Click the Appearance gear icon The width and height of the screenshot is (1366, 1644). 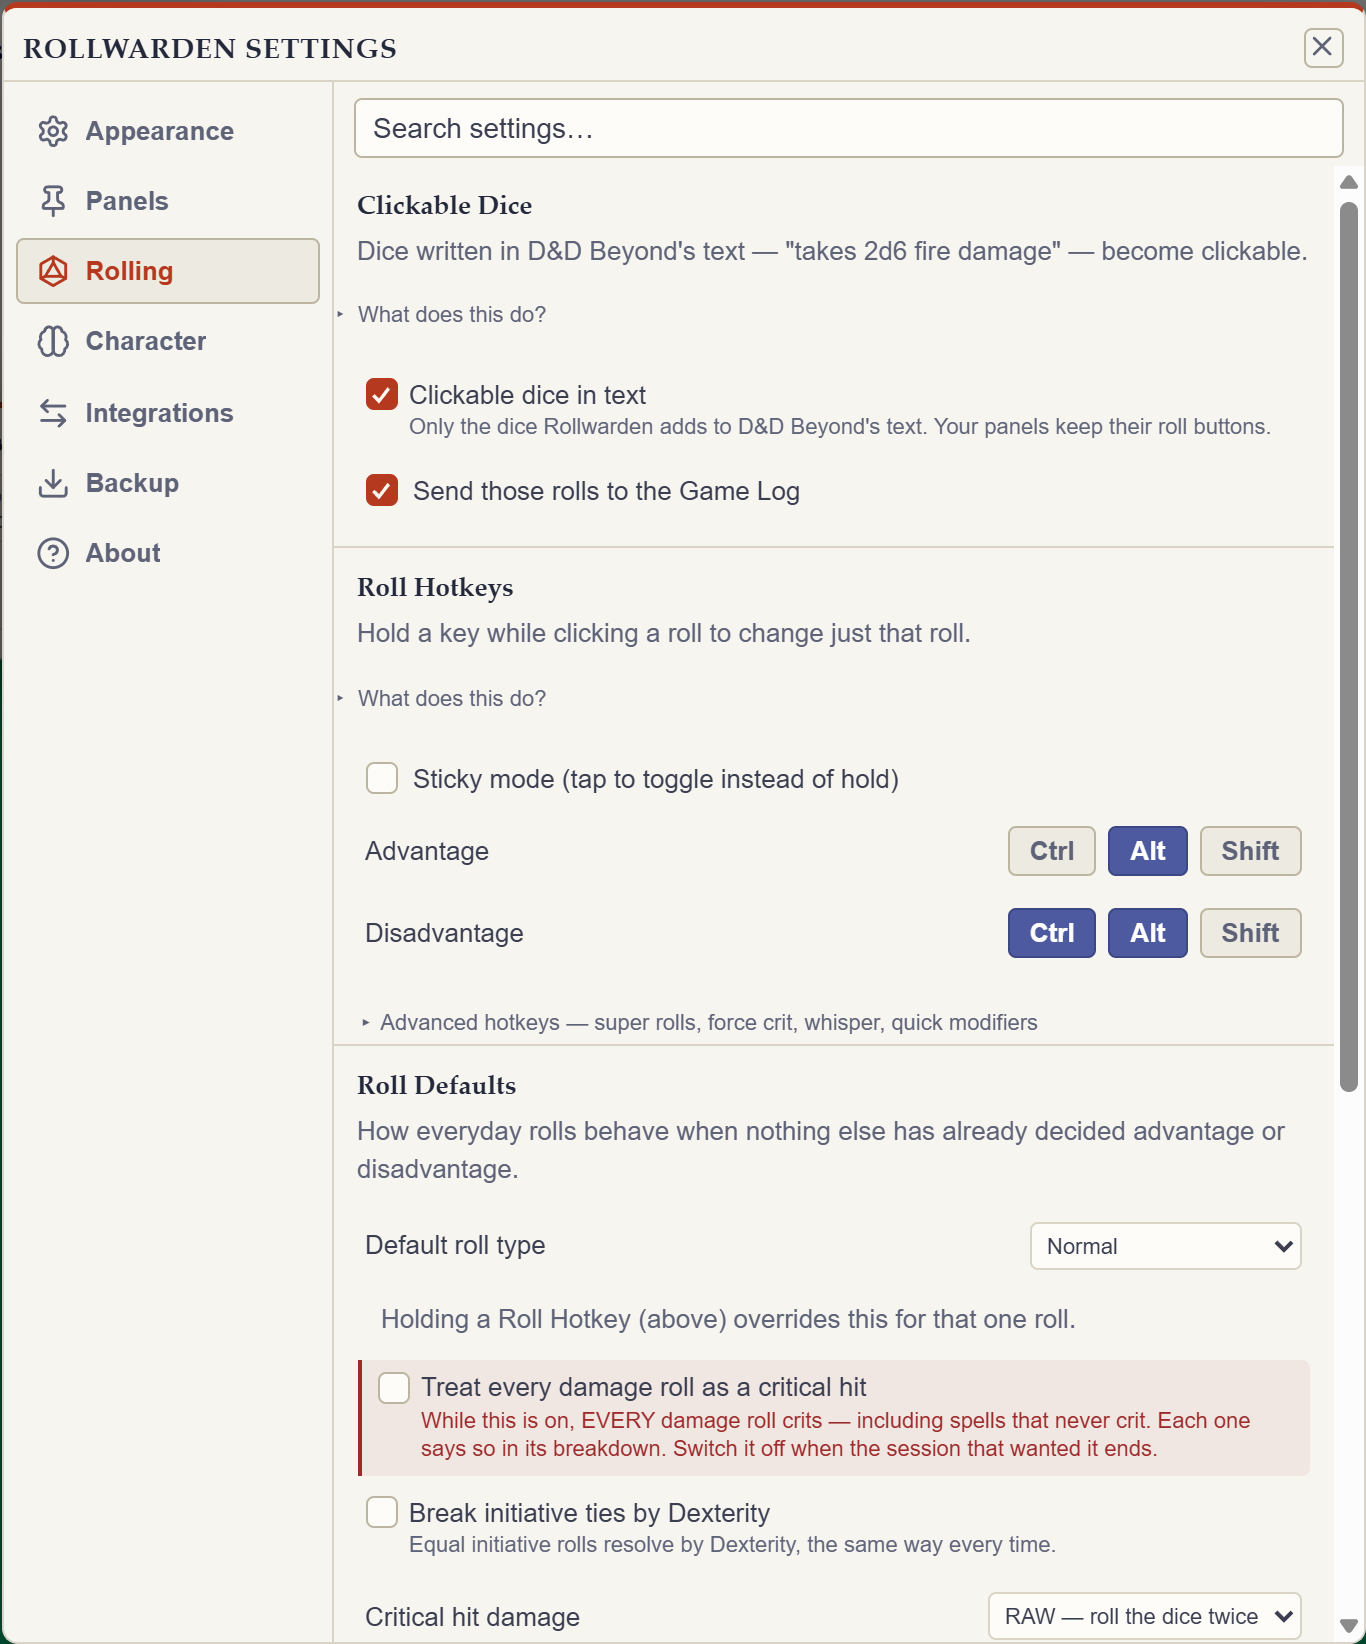(x=53, y=131)
